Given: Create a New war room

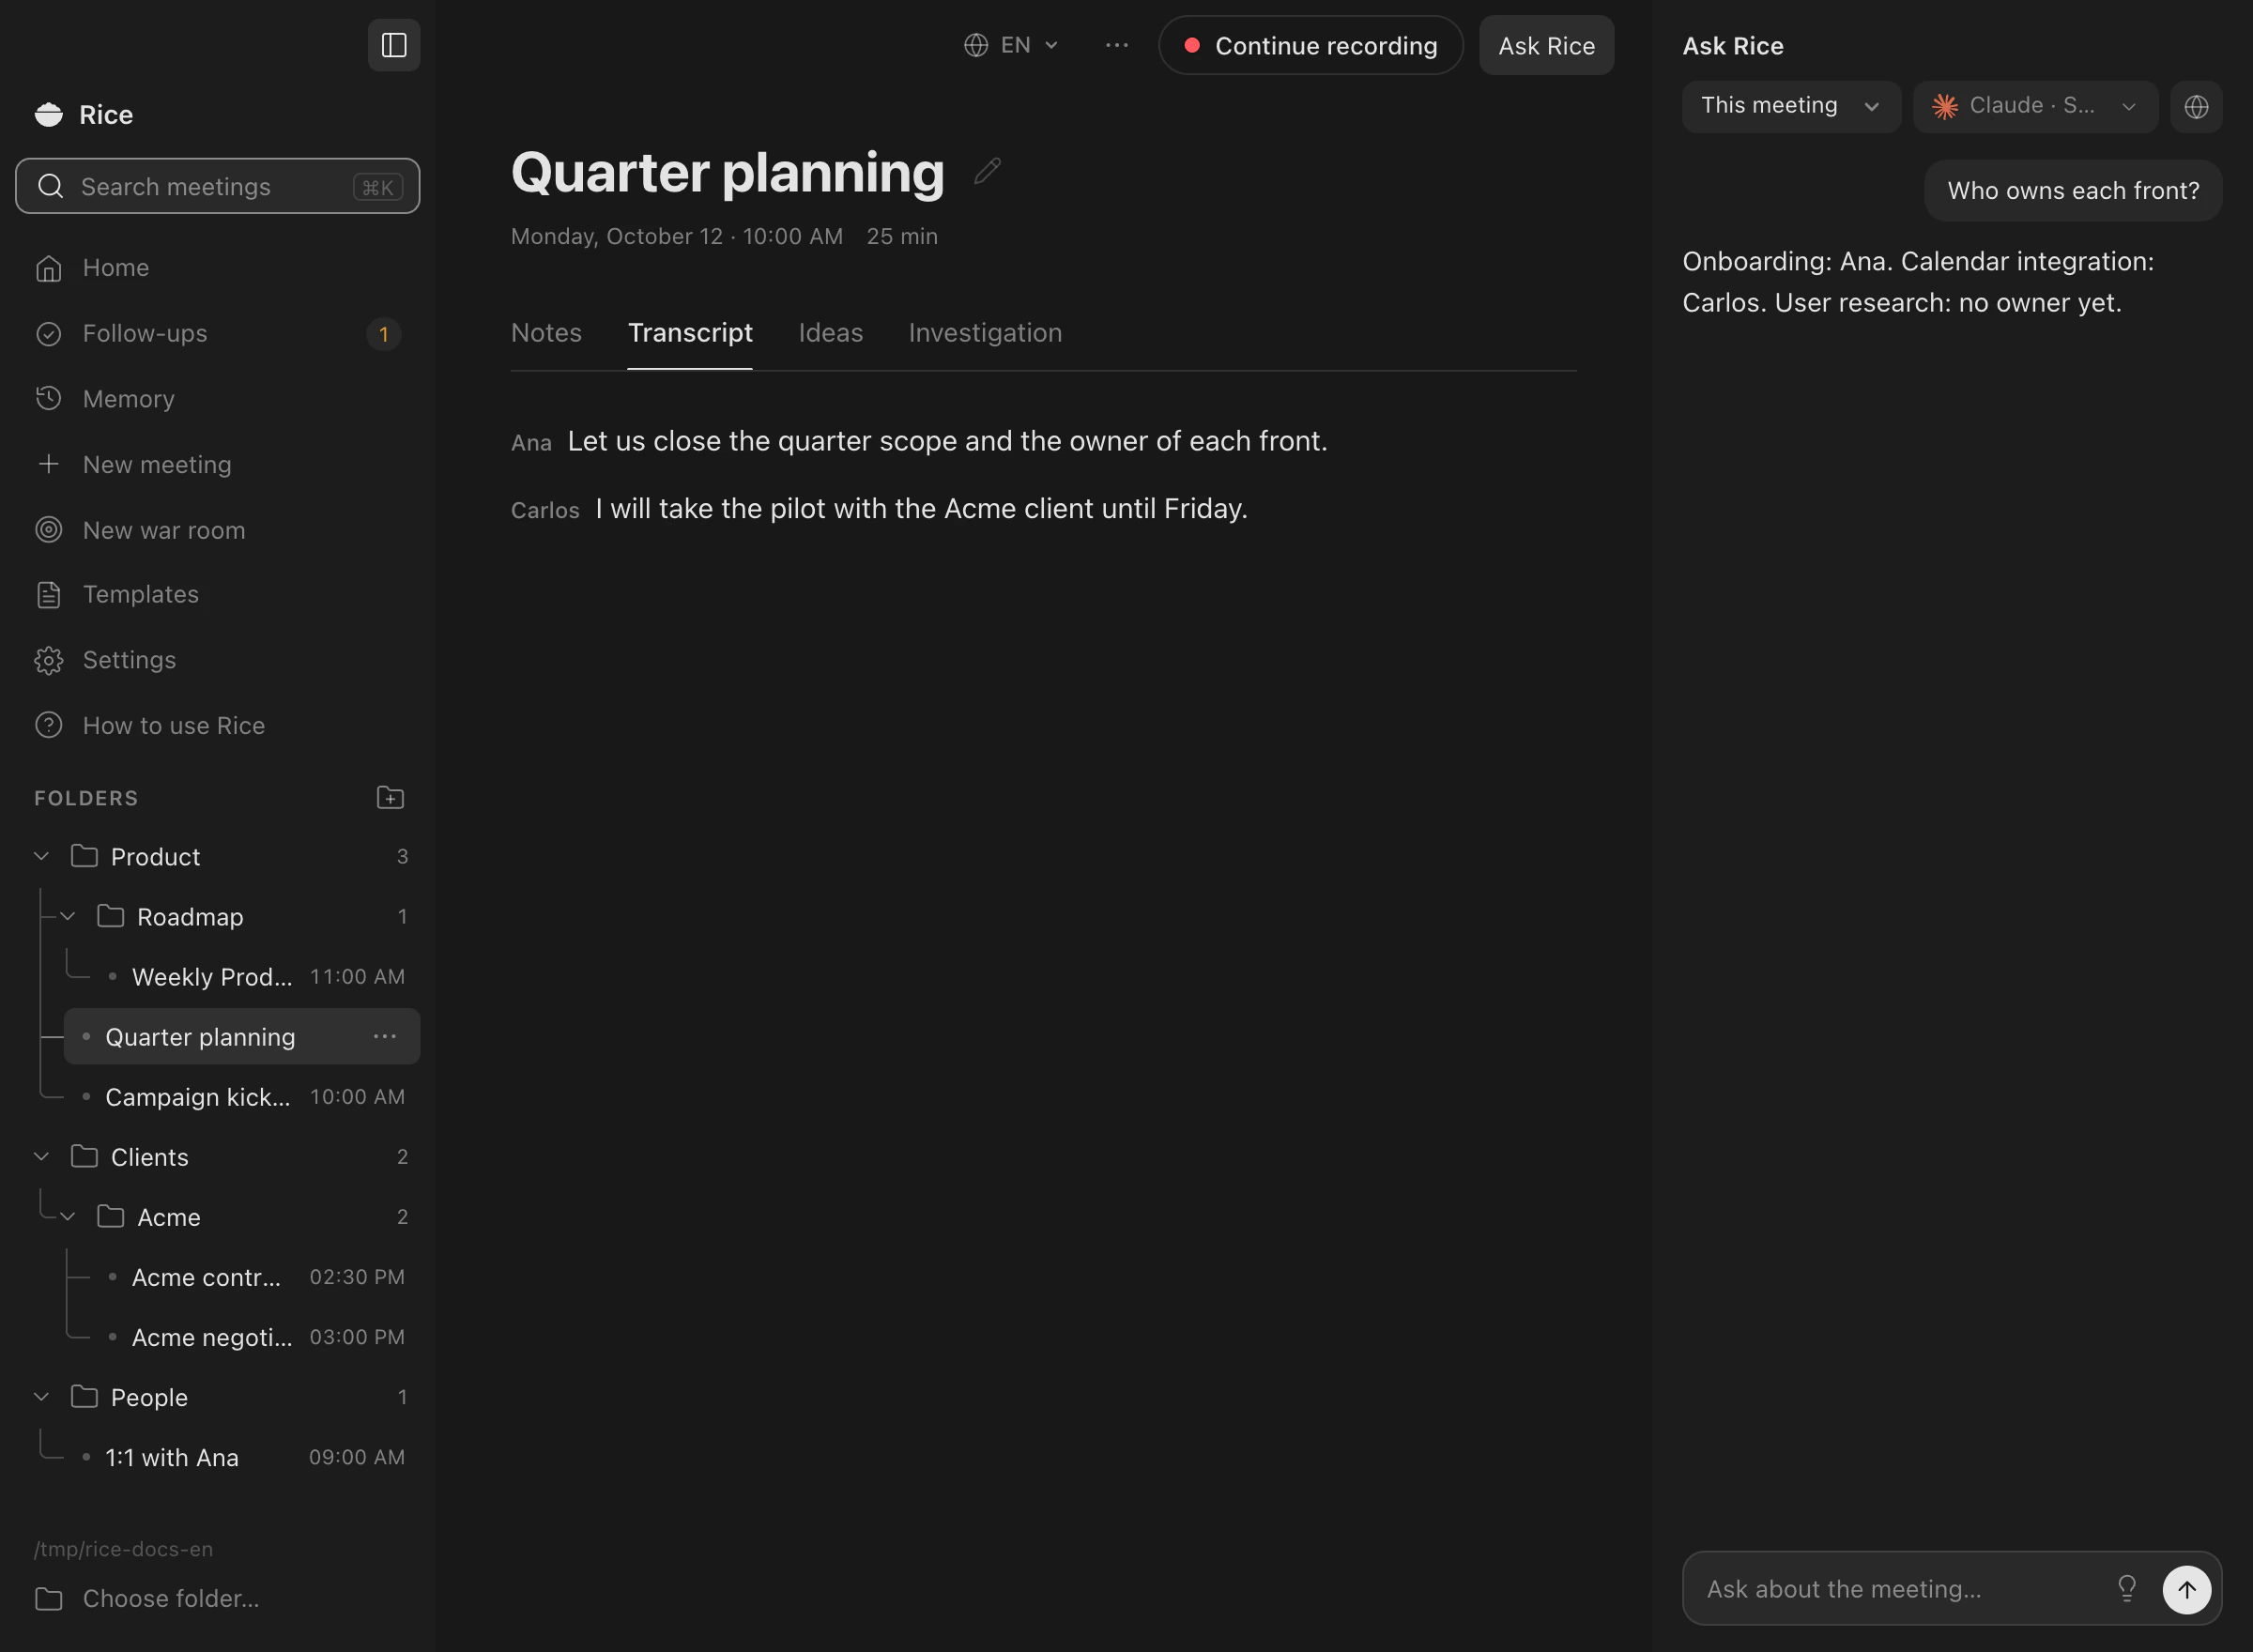Looking at the screenshot, I should [x=217, y=530].
